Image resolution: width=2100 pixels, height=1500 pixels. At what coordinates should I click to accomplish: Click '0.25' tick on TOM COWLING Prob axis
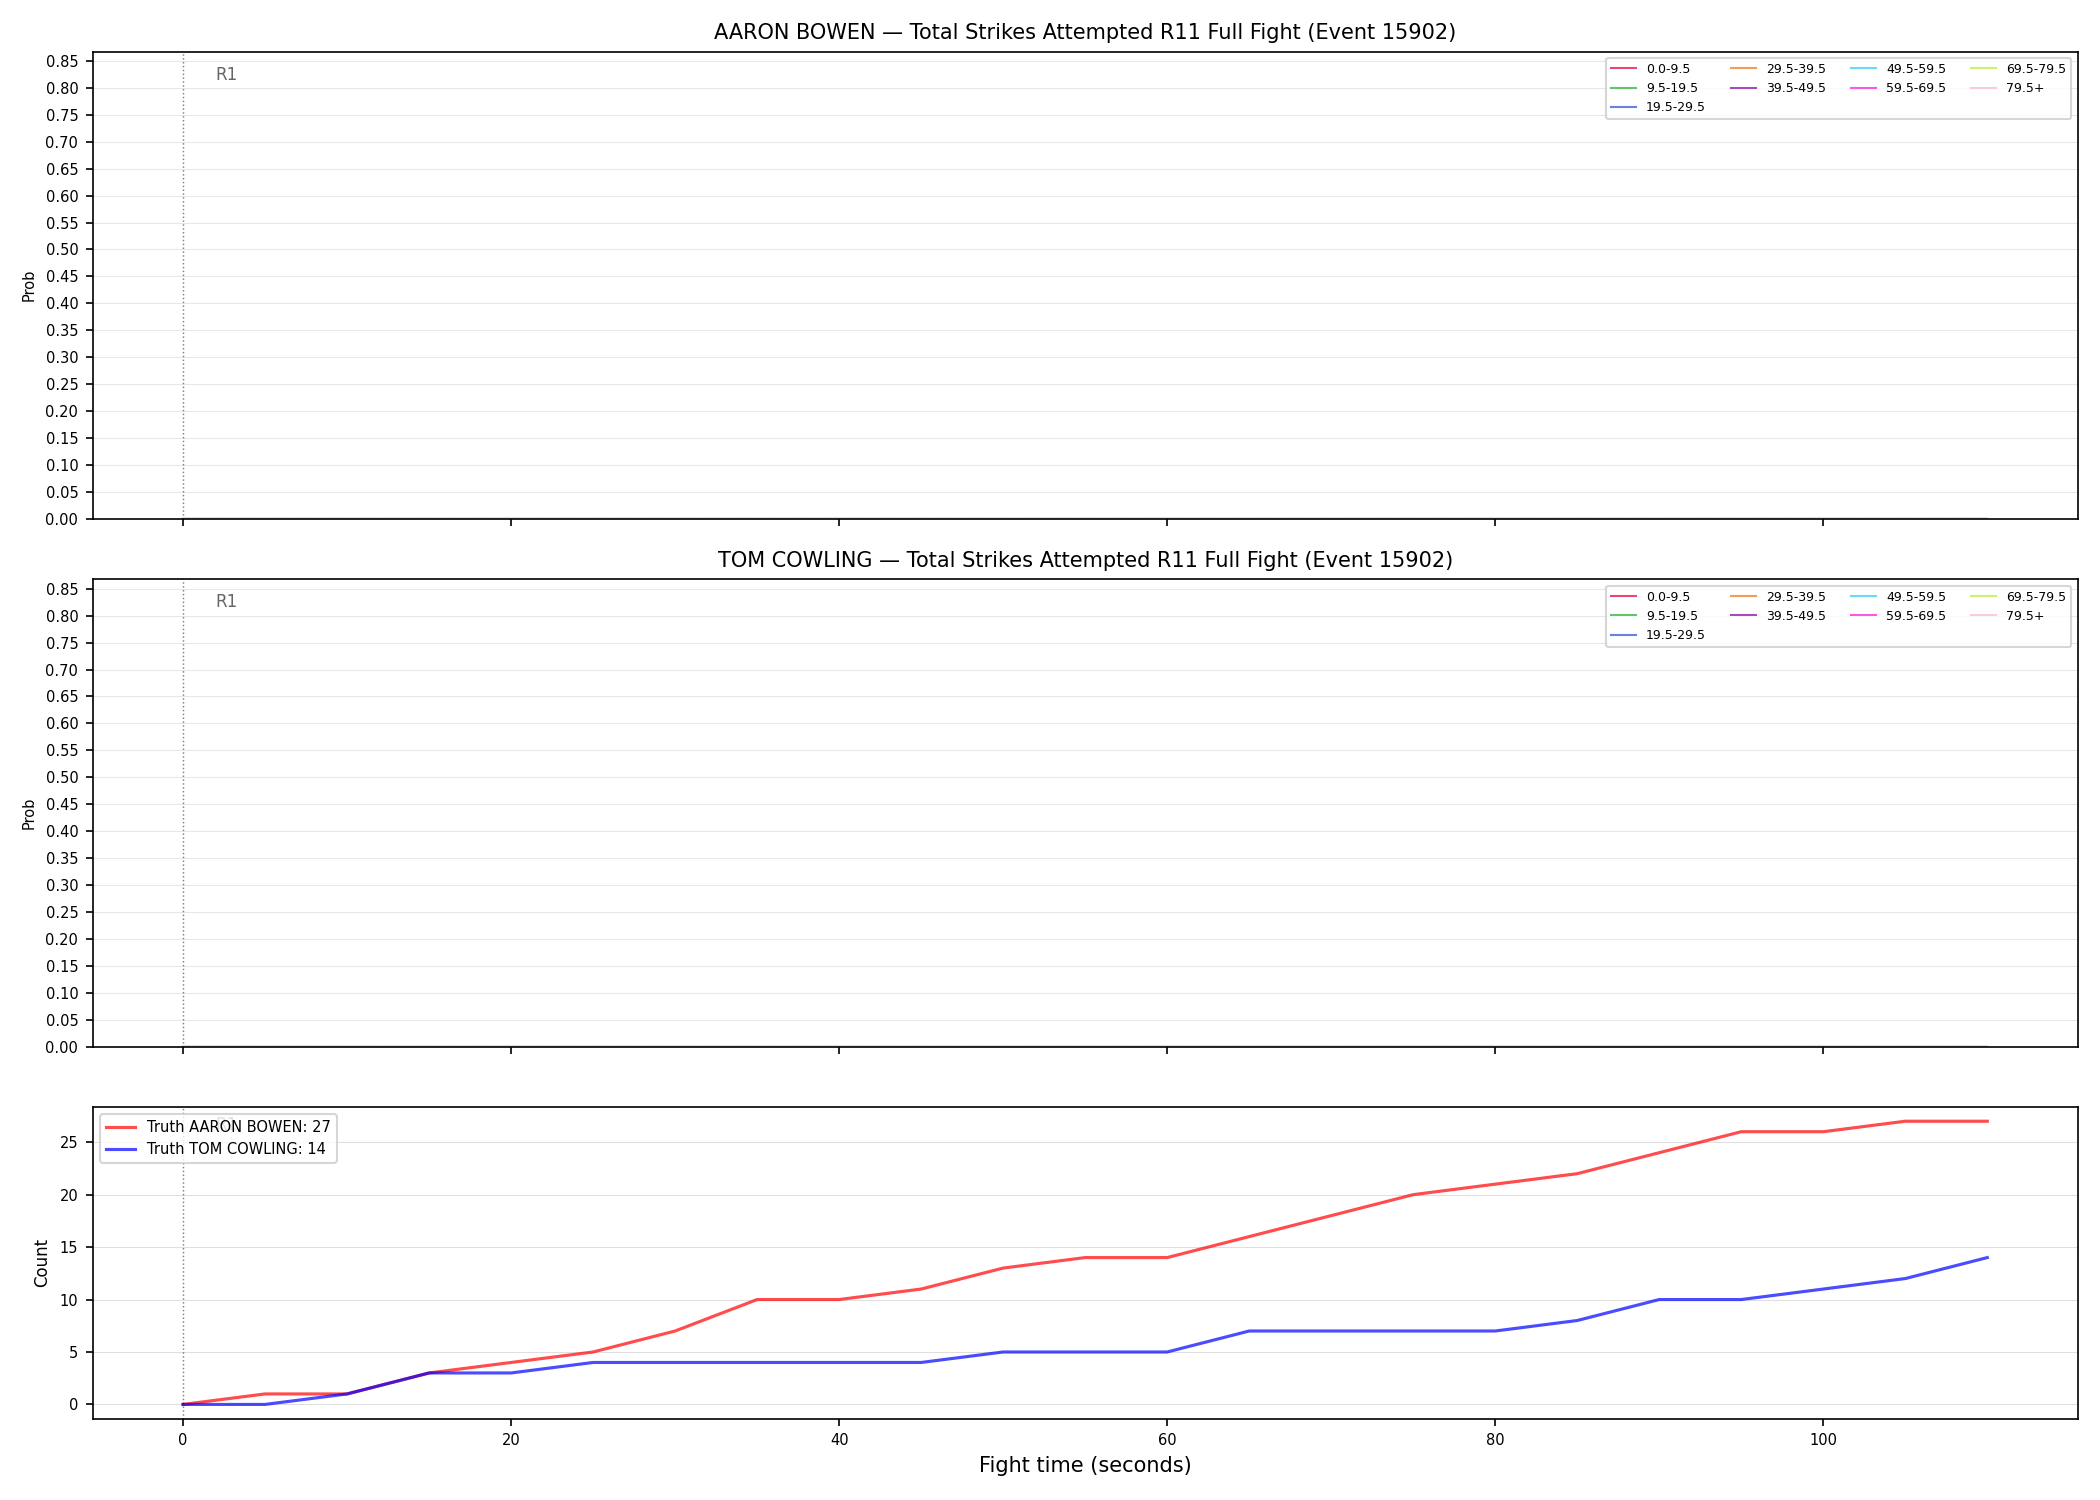click(62, 913)
